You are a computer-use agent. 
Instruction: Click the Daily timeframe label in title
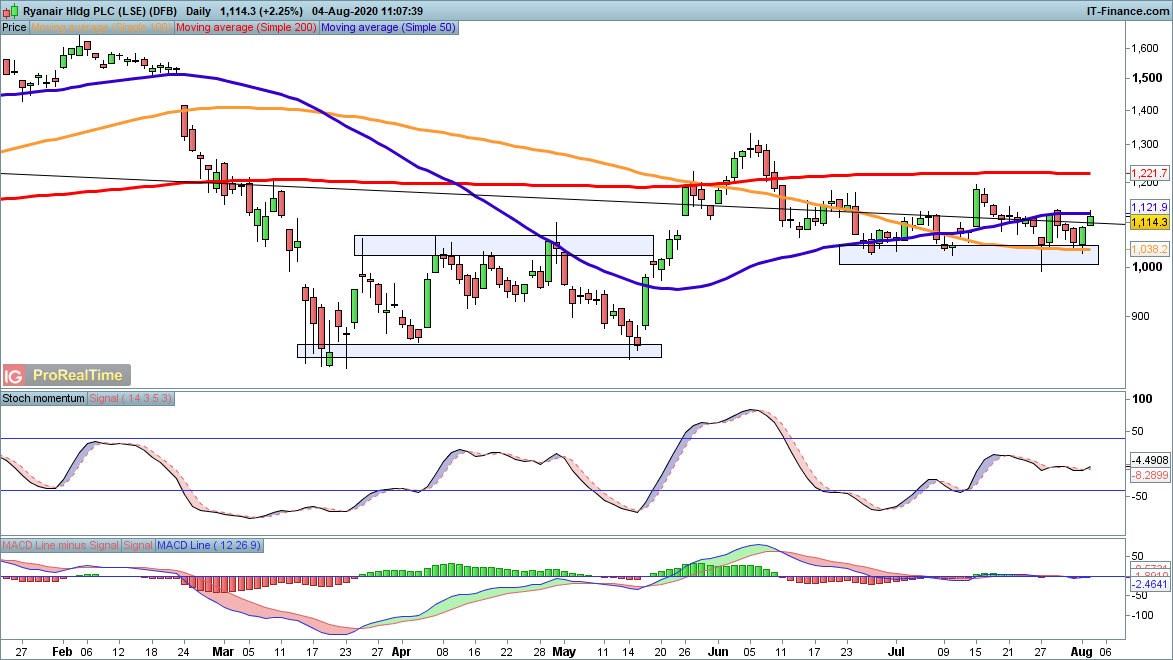198,11
